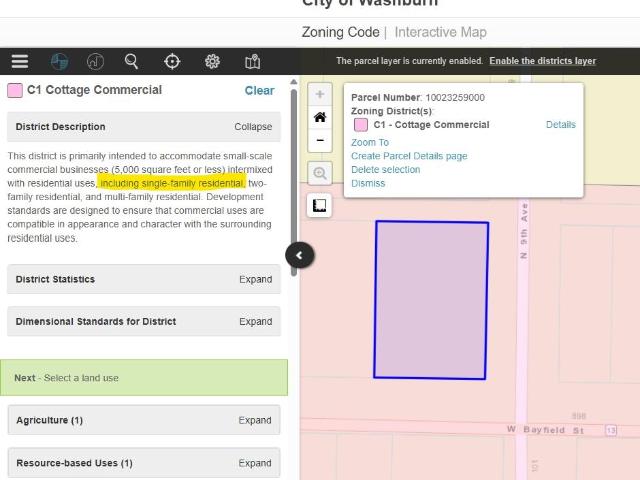Image resolution: width=640 pixels, height=480 pixels.
Task: Expand the District Statistics section
Action: point(256,279)
